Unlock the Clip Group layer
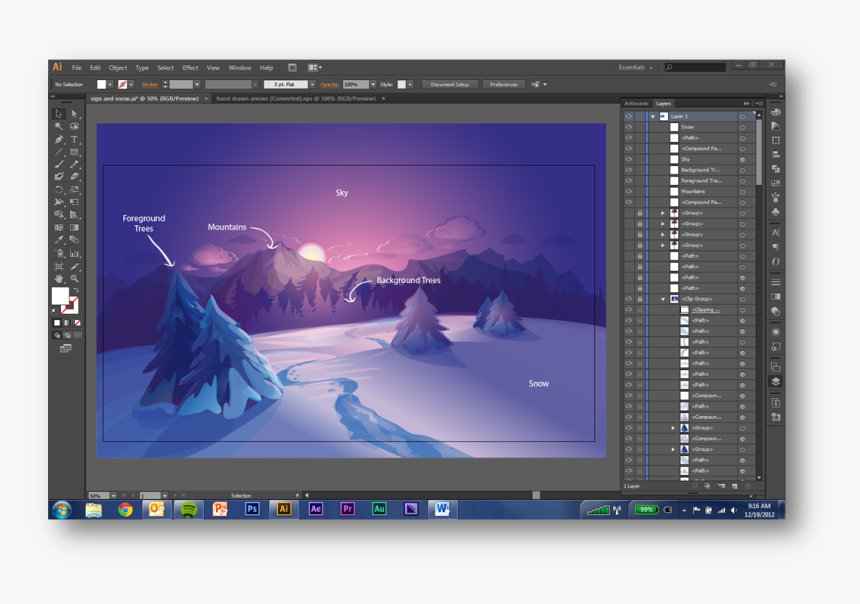The image size is (860, 604). [640, 299]
